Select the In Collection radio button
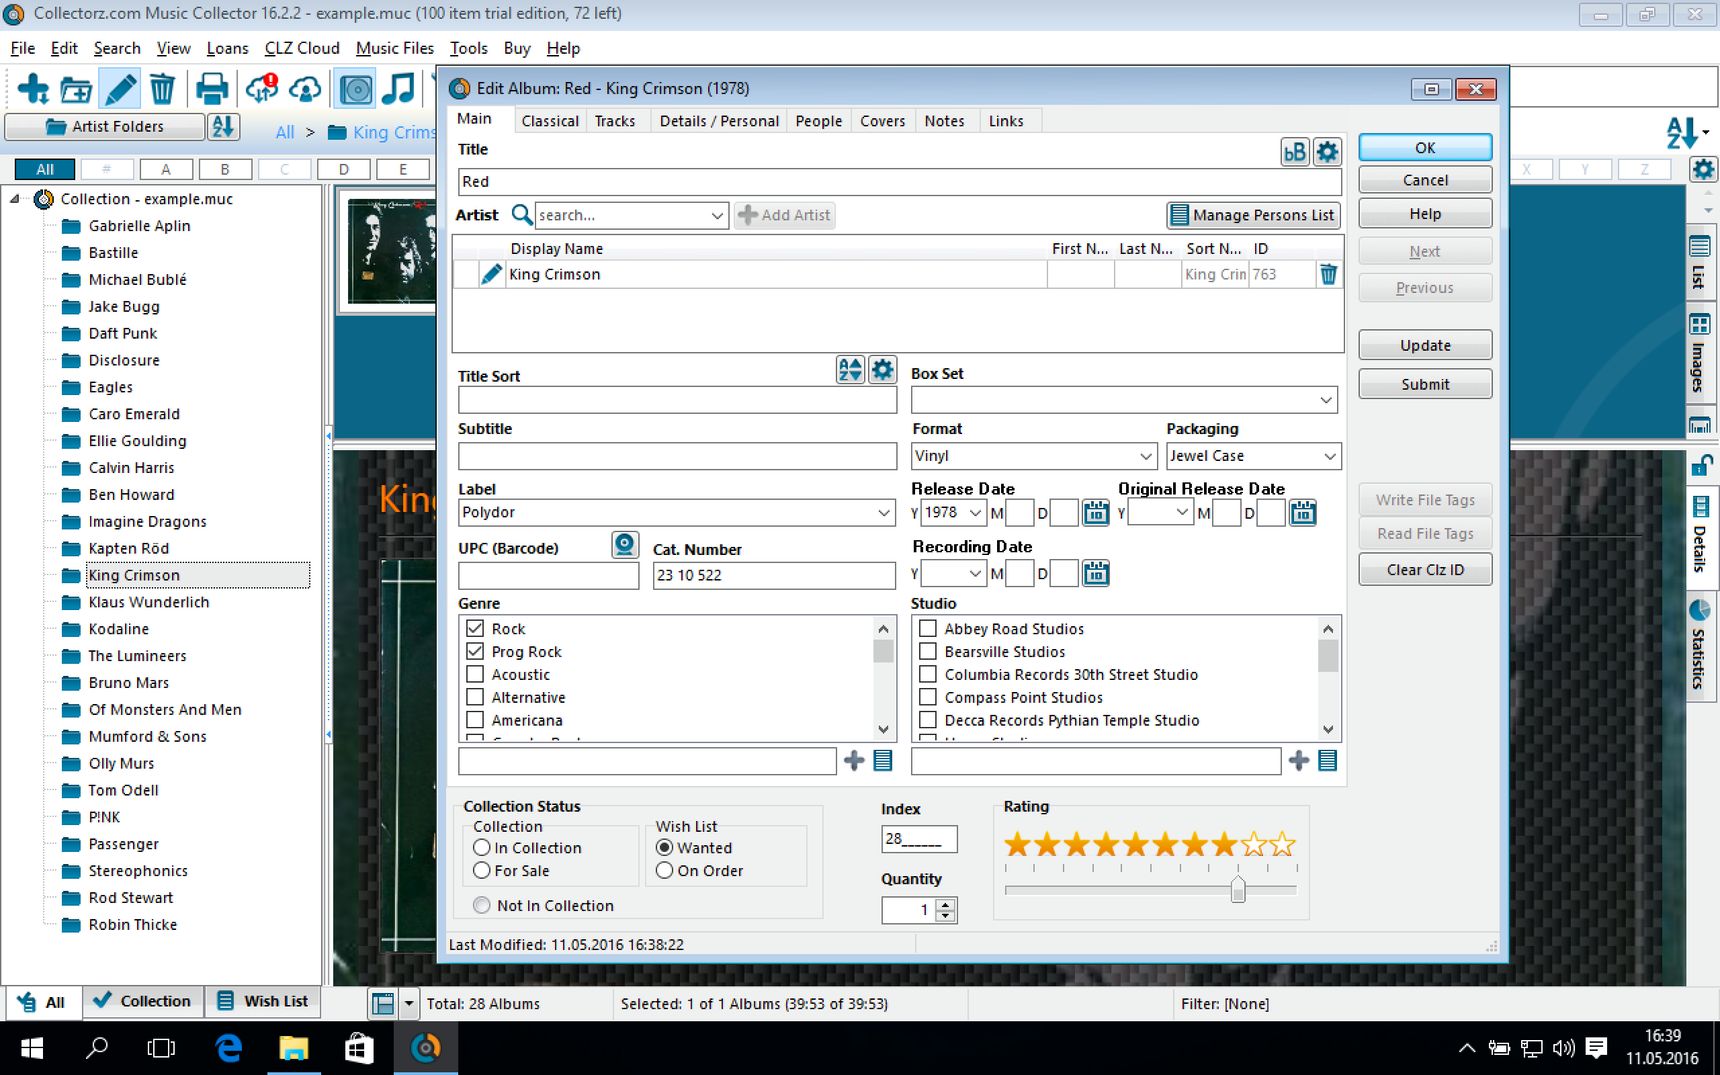The width and height of the screenshot is (1720, 1075). 482,847
